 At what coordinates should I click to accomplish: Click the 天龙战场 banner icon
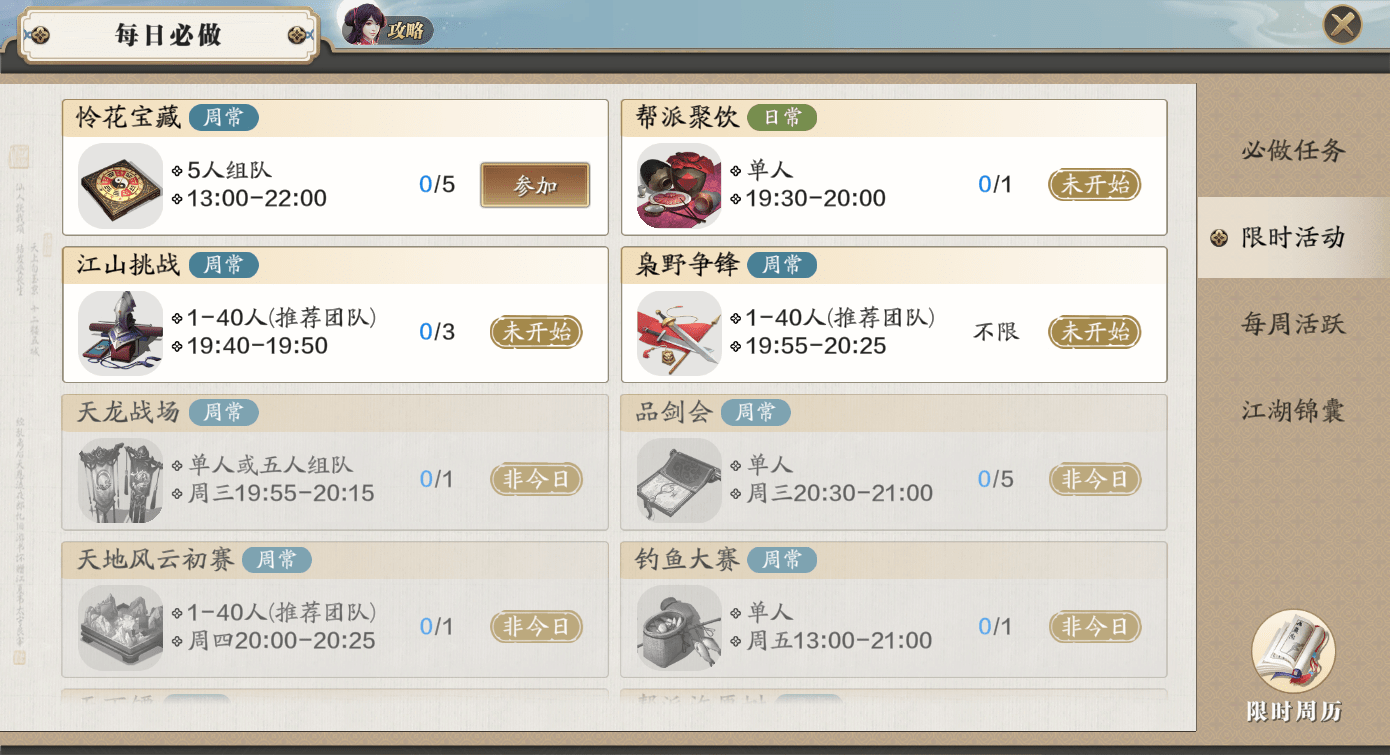click(x=120, y=480)
